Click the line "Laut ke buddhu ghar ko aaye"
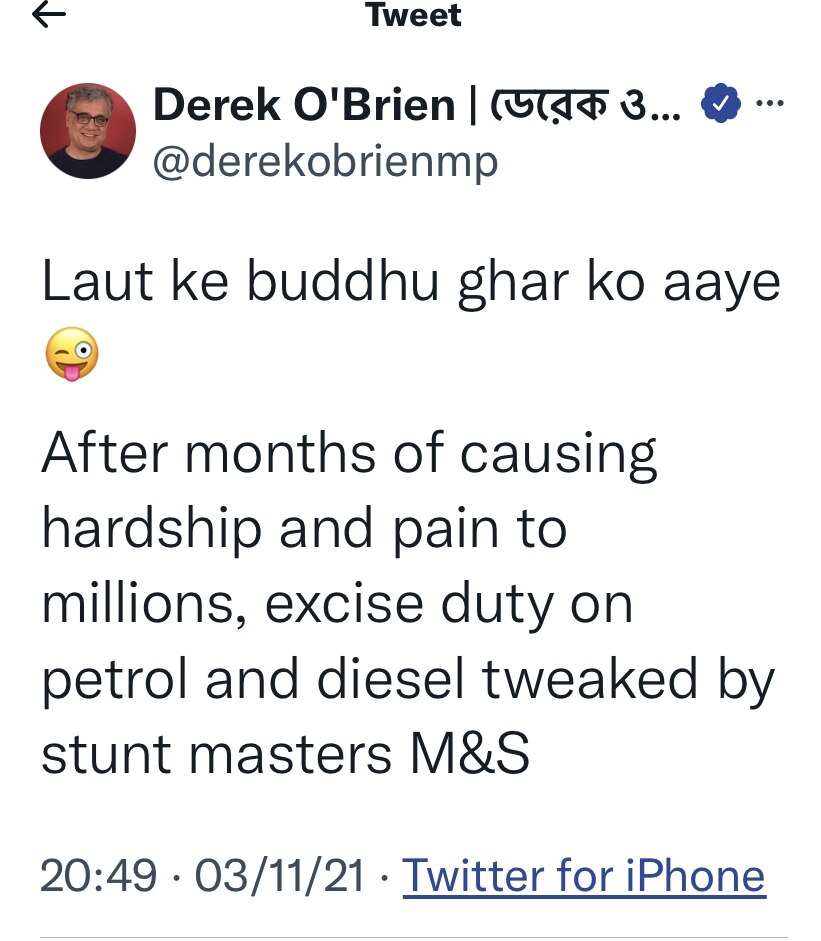The image size is (821, 941). coord(410,284)
